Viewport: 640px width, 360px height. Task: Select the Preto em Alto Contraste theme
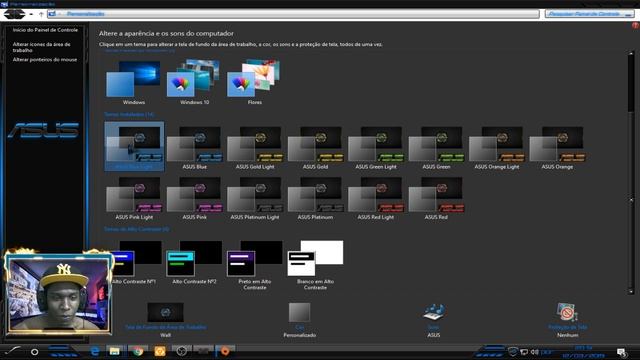click(255, 265)
